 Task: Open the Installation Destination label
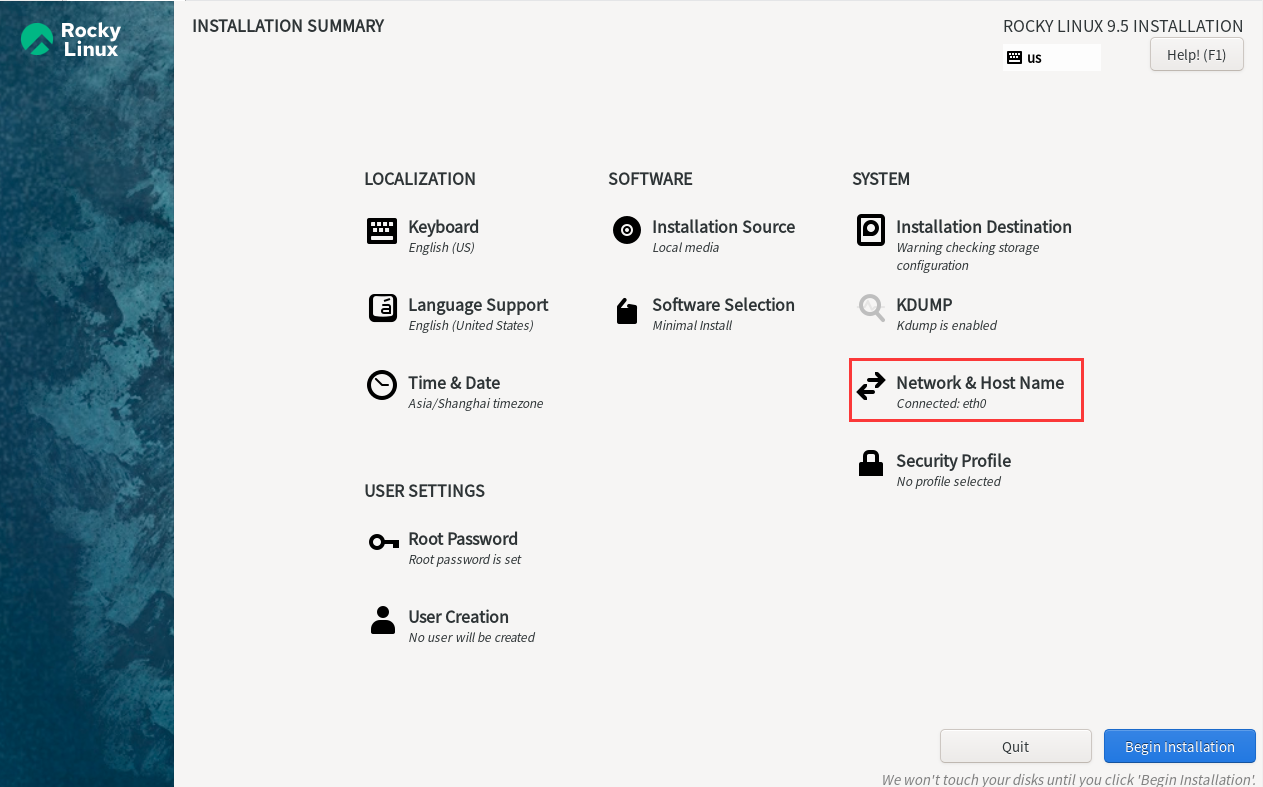983,227
